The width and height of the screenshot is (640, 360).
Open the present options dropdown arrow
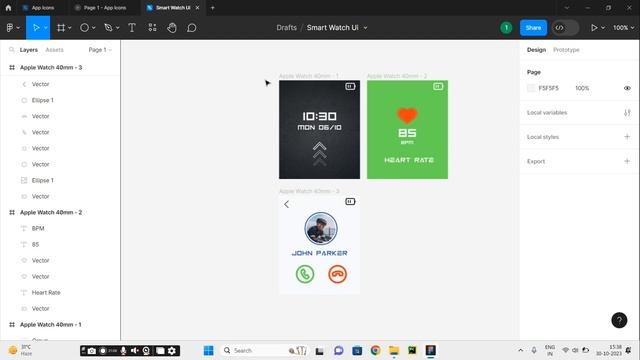pyautogui.click(x=603, y=28)
